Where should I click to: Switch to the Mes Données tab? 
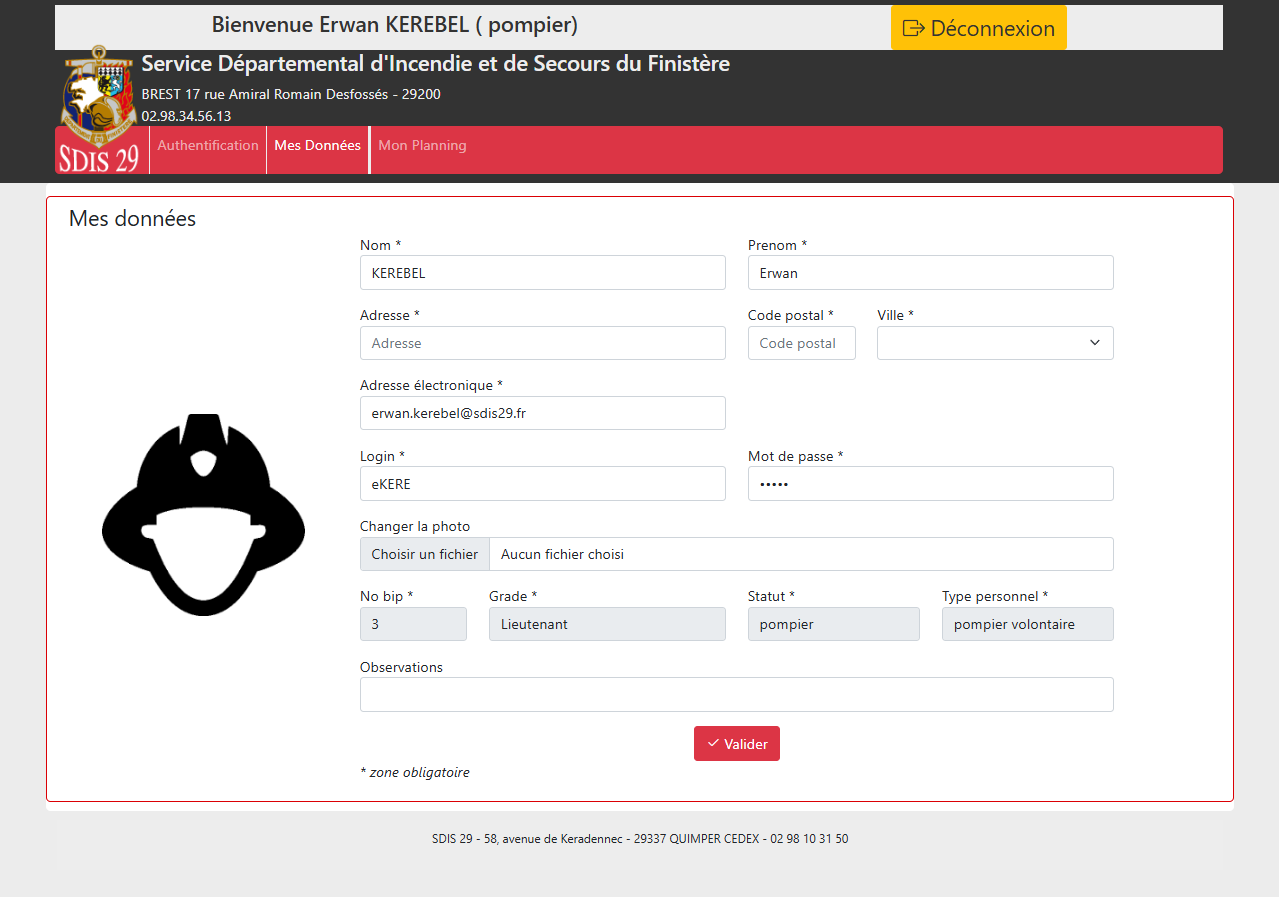(x=317, y=146)
